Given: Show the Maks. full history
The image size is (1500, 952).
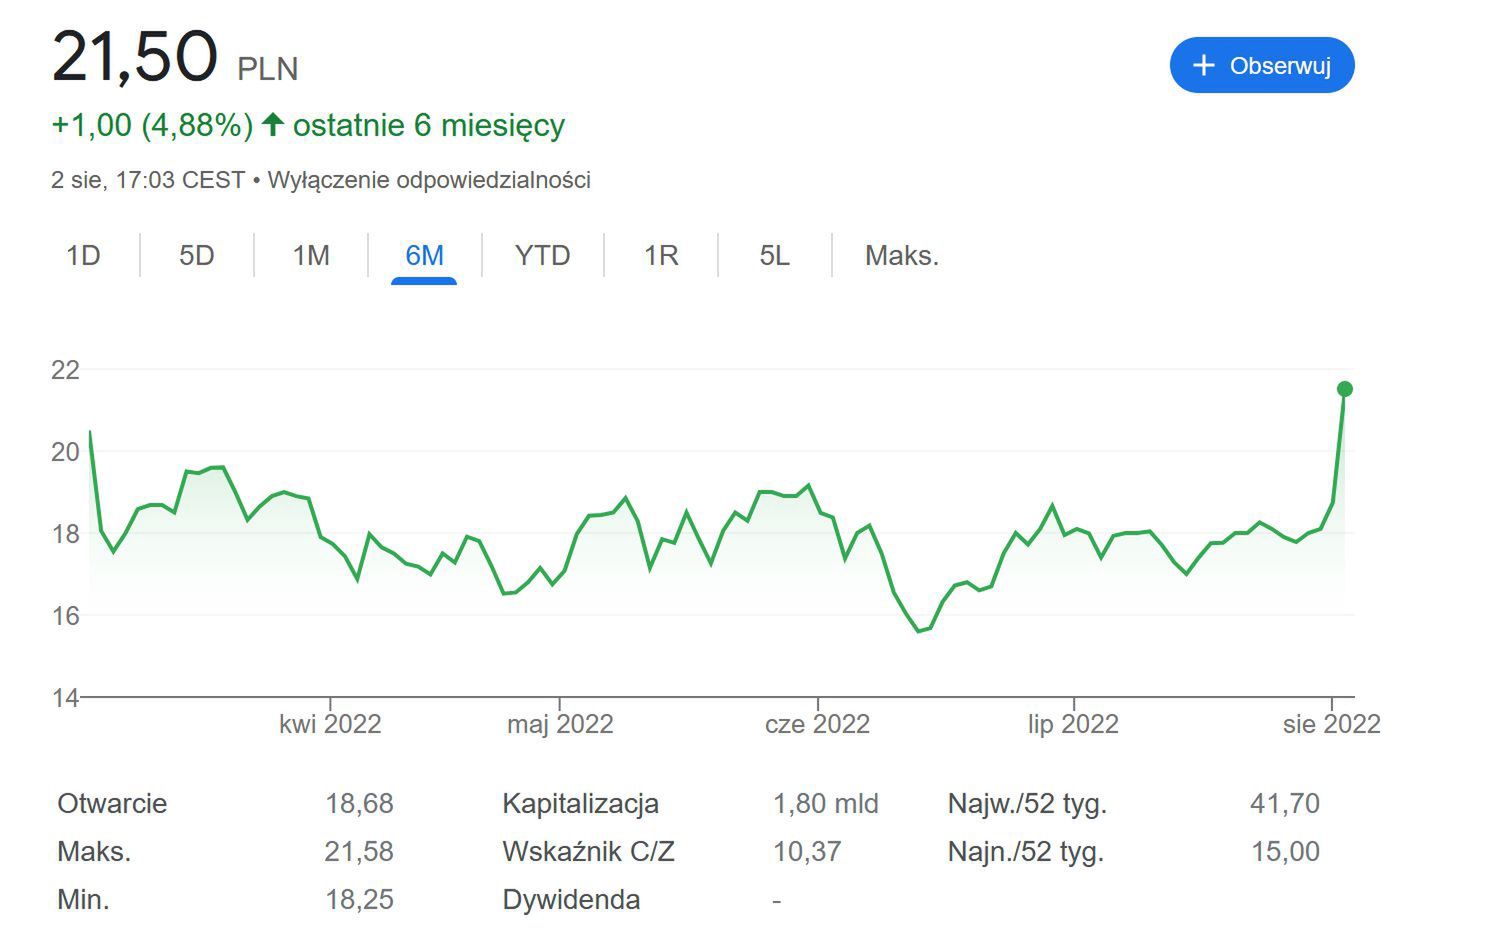Looking at the screenshot, I should click(x=901, y=256).
